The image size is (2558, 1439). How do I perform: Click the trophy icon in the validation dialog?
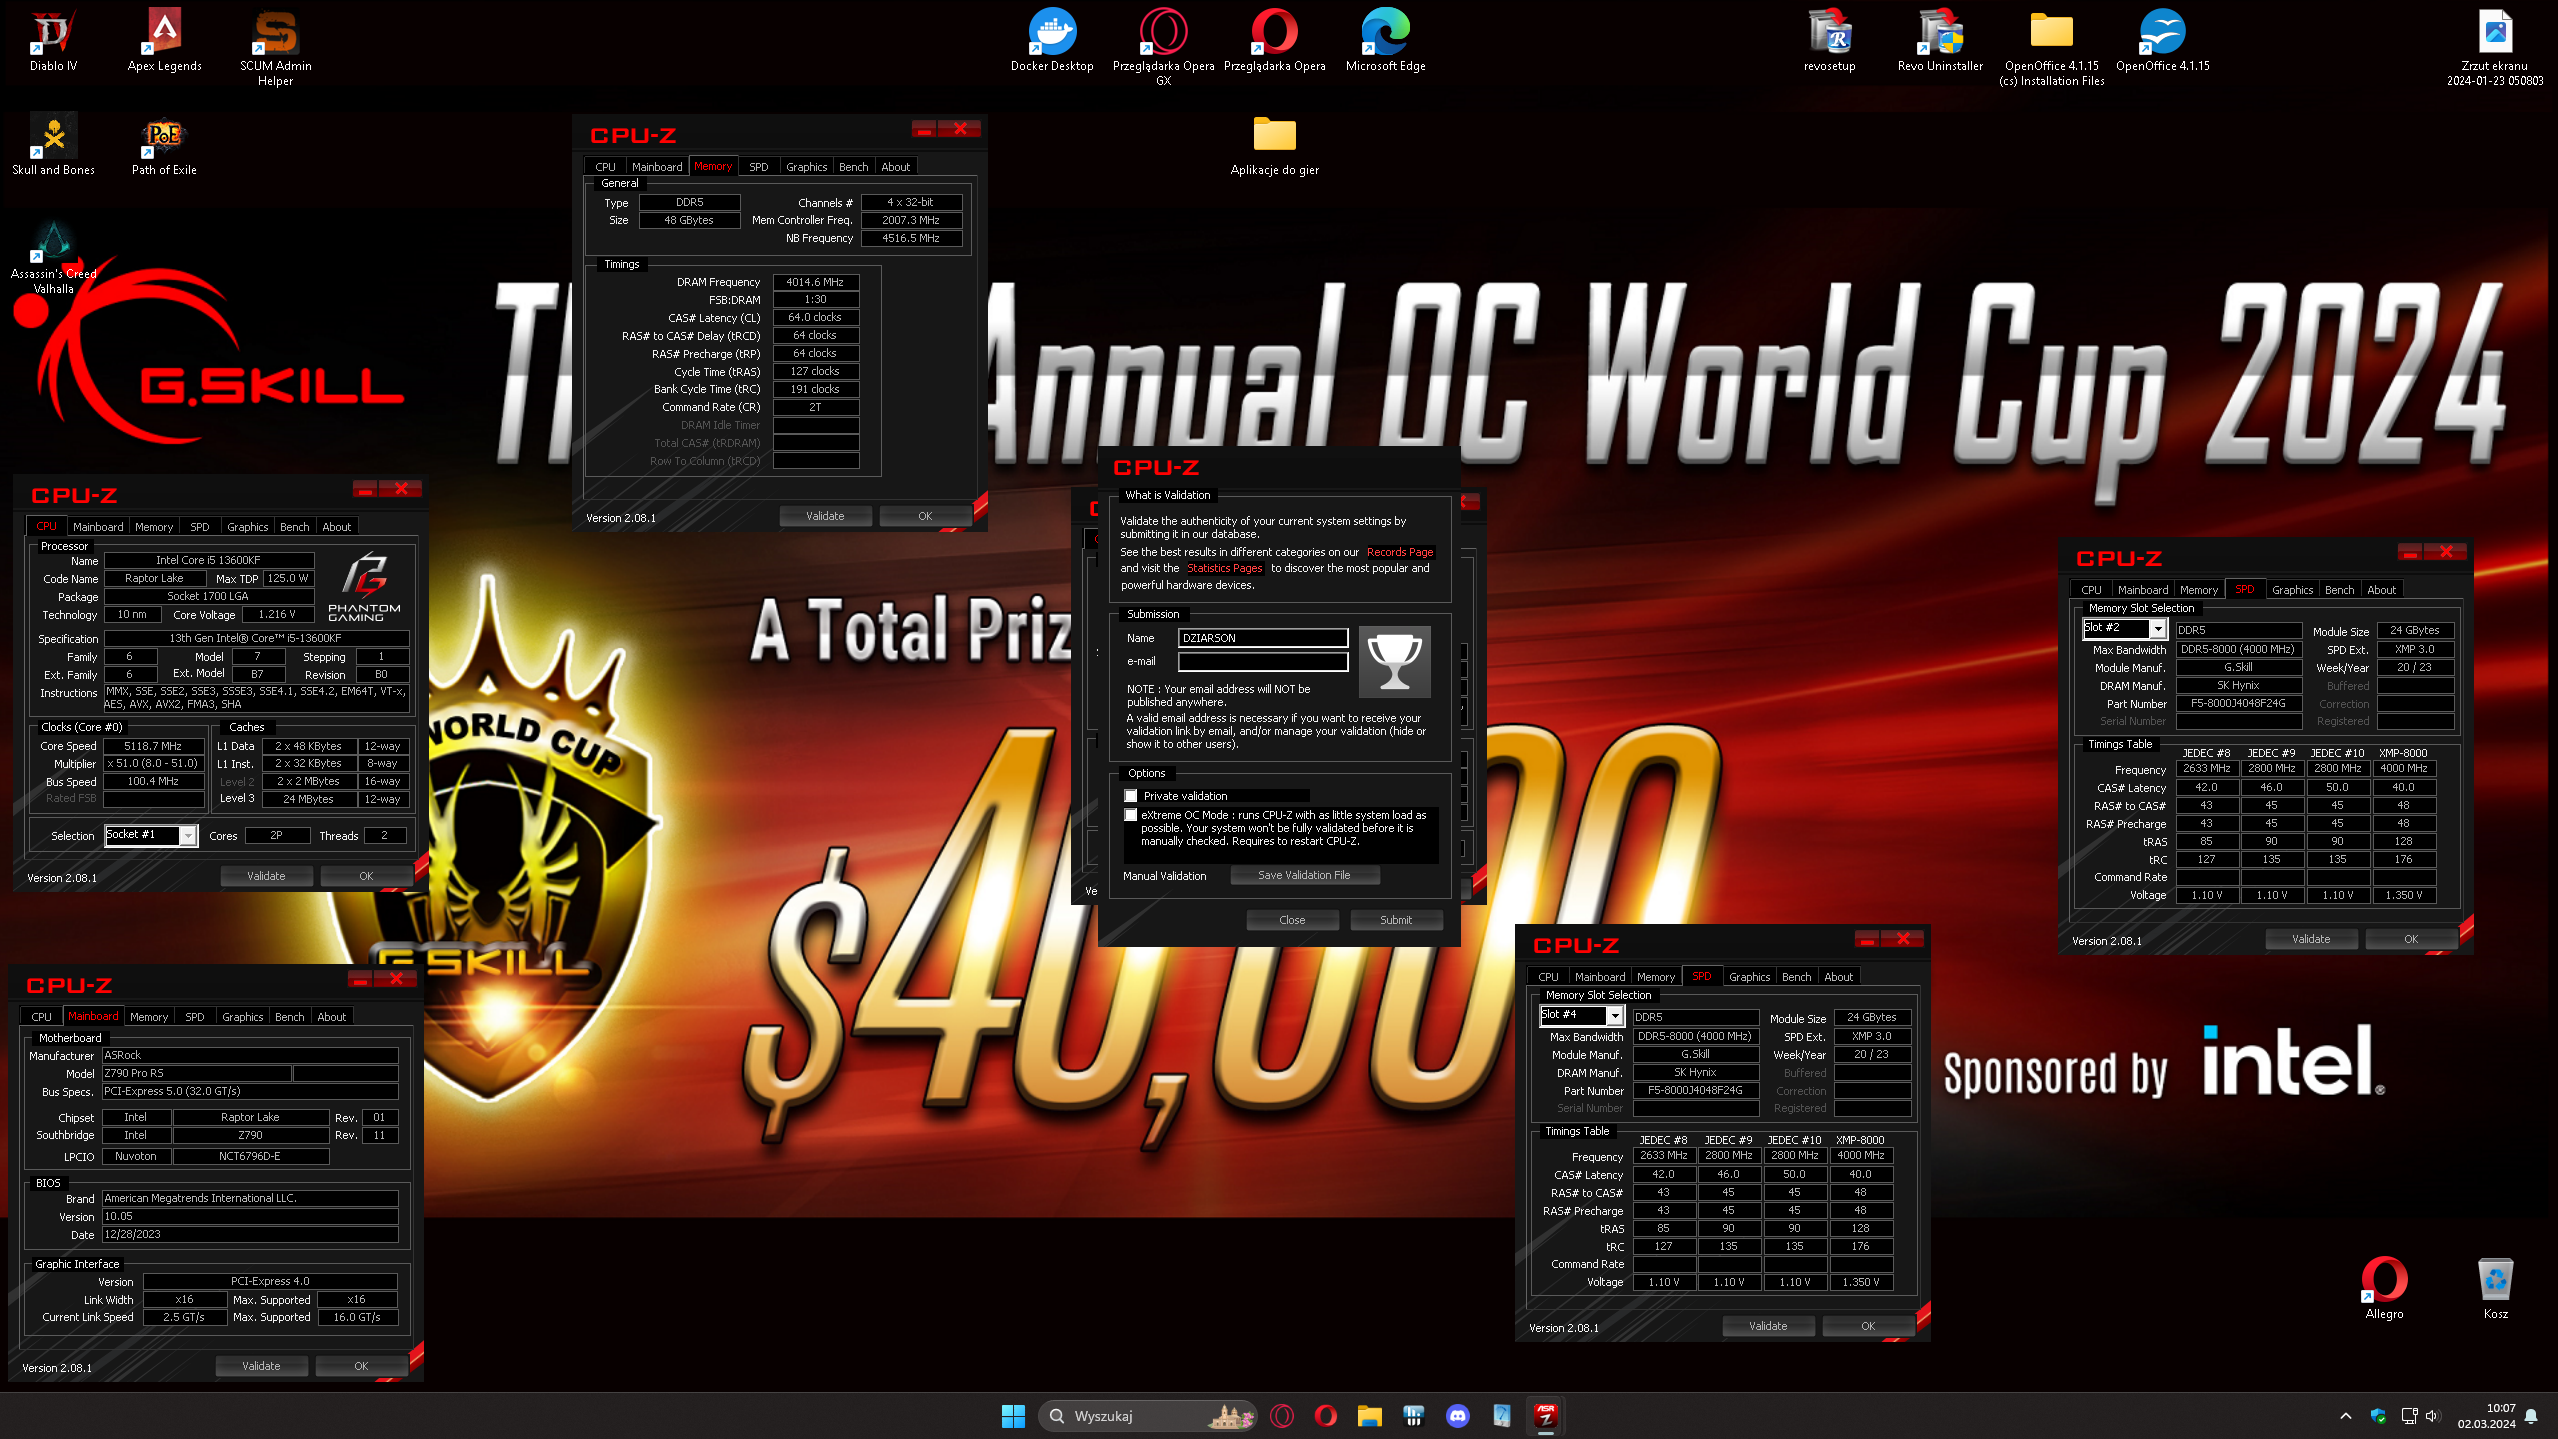tap(1394, 662)
